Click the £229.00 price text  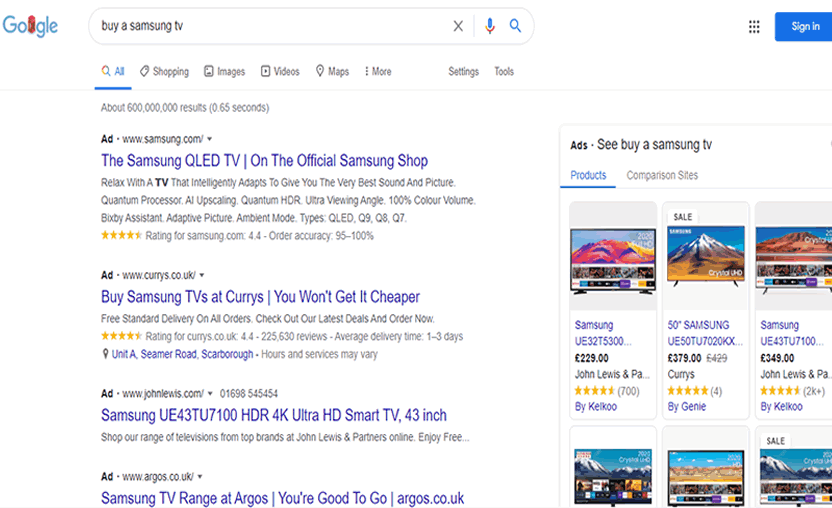pos(592,358)
